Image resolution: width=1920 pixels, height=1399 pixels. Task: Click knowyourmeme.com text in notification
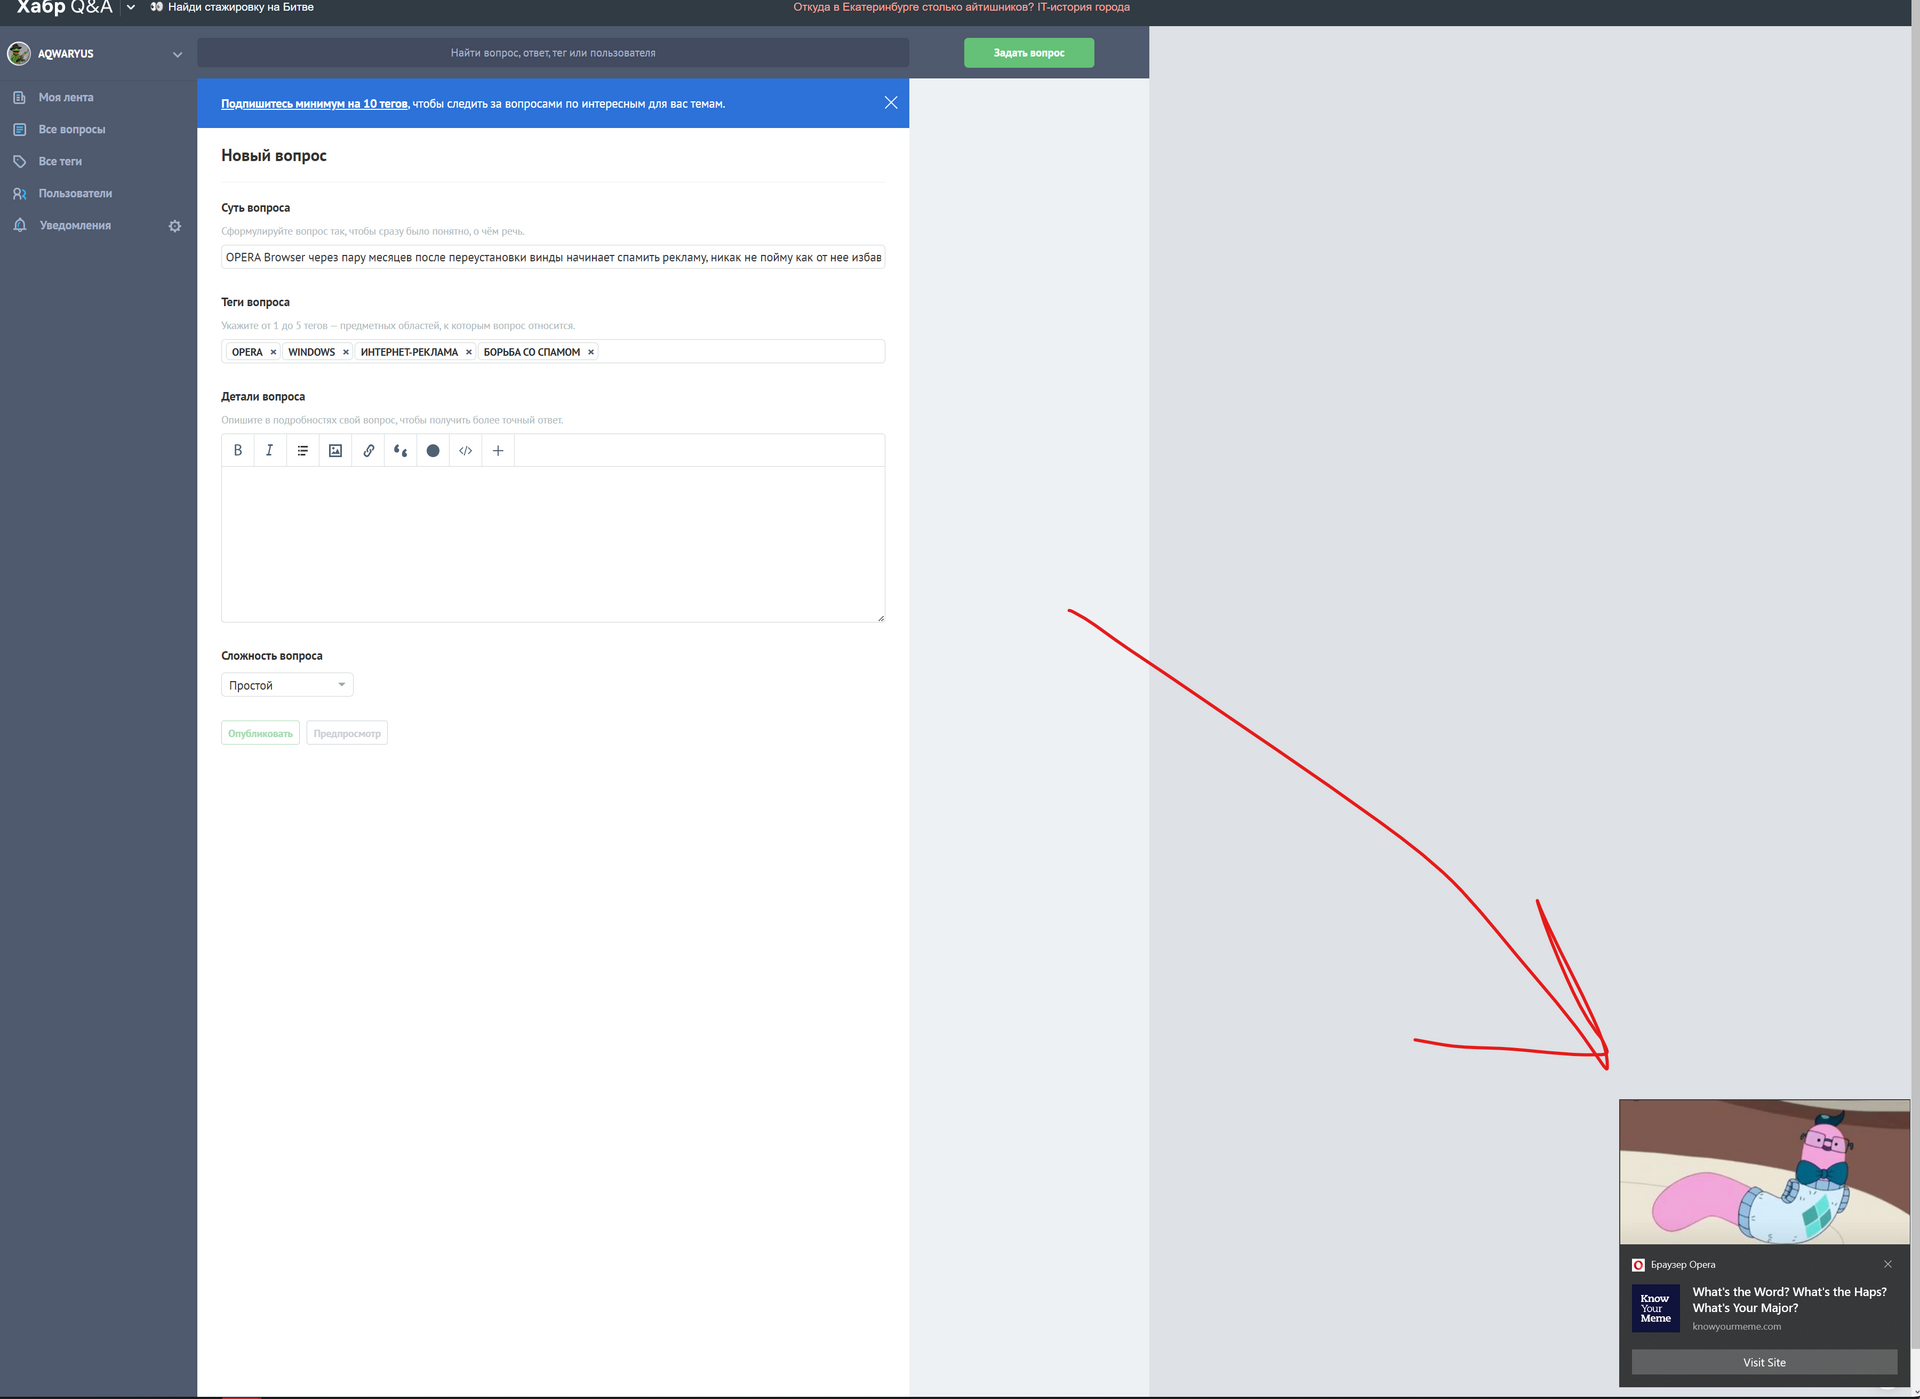pos(1736,1327)
